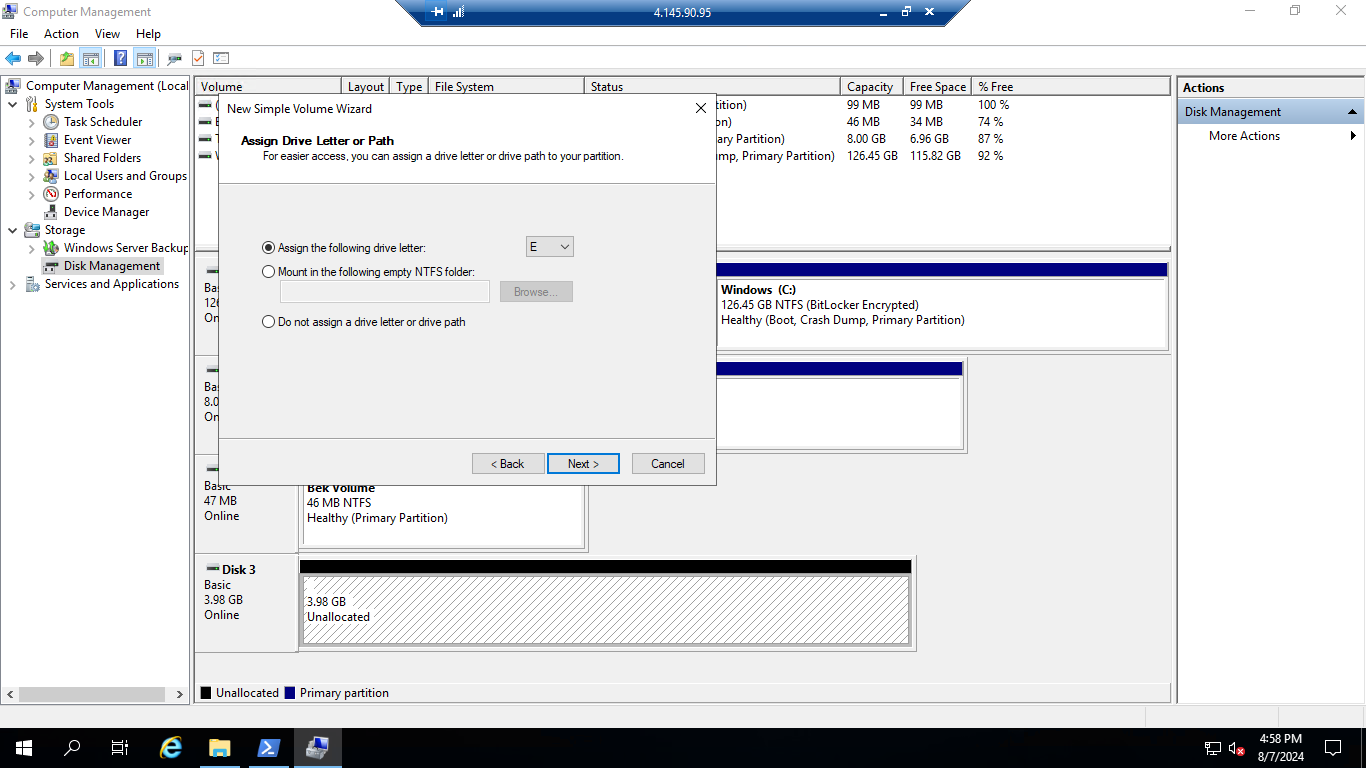Viewport: 1366px width, 768px height.
Task: Click the Services and Applications icon
Action: pyautogui.click(x=32, y=284)
